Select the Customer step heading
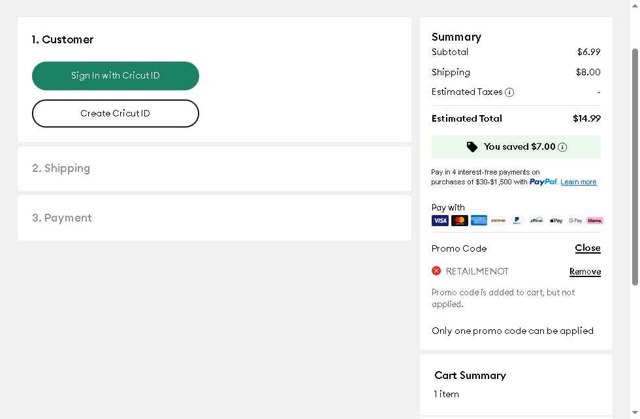Screen dimensions: 640x419 (62, 40)
